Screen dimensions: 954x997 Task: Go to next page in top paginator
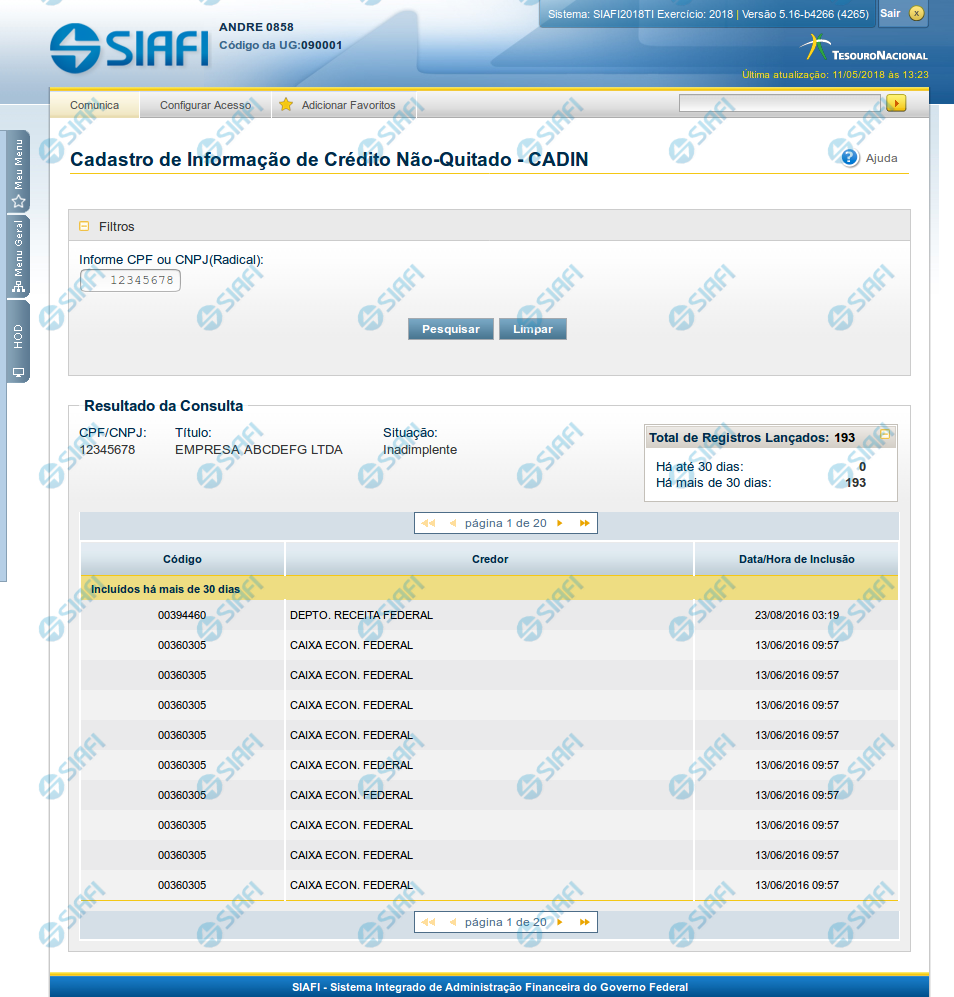(560, 523)
